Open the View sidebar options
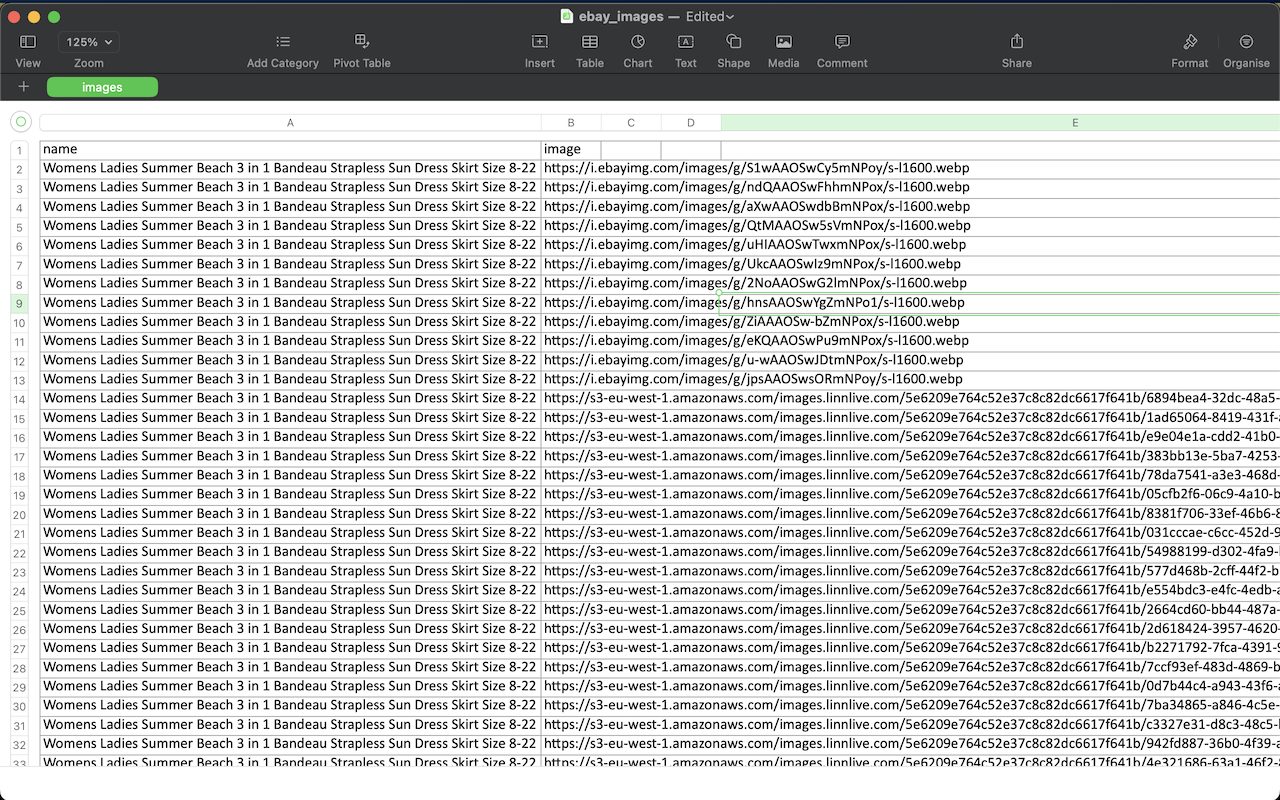 [x=28, y=42]
